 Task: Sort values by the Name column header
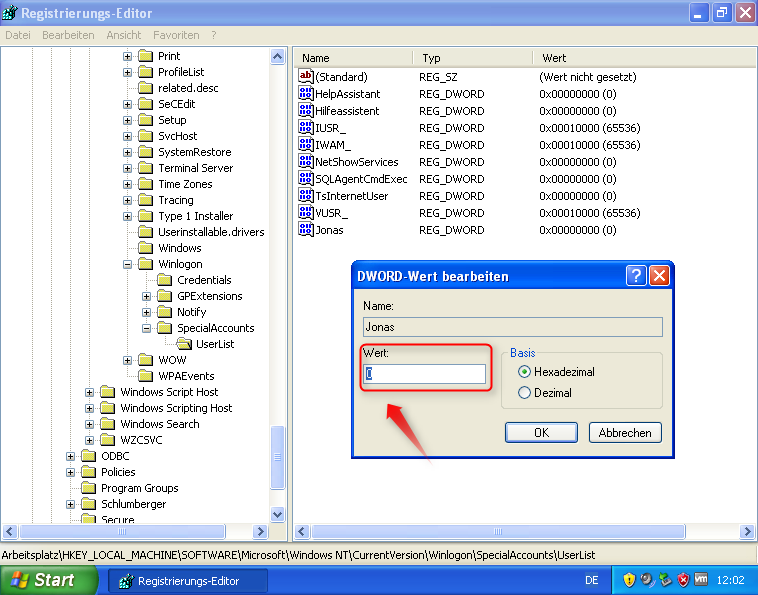pos(353,58)
